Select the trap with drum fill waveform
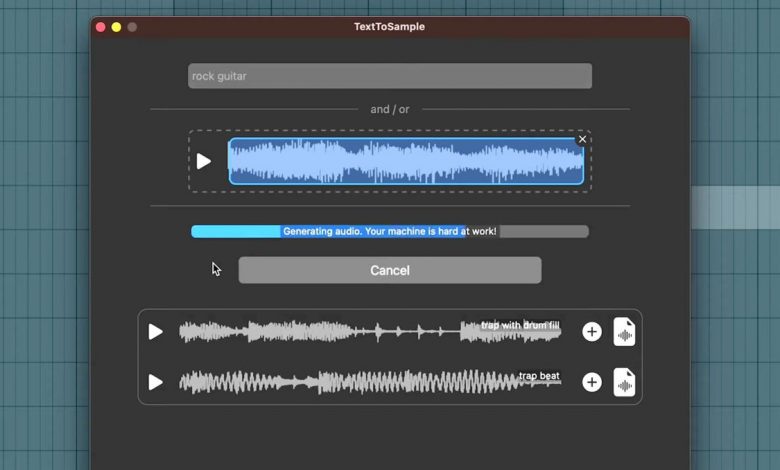Viewport: 780px width, 470px height. tap(370, 332)
